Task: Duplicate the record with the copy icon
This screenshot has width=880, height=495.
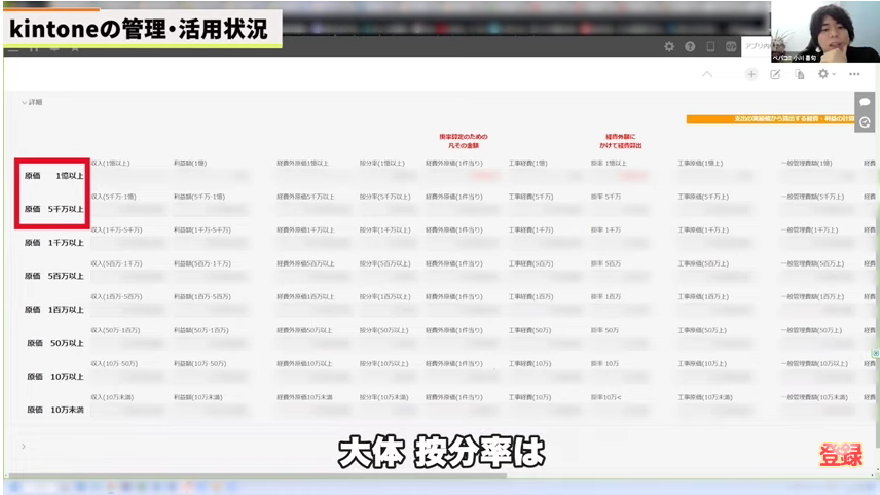Action: pos(799,74)
